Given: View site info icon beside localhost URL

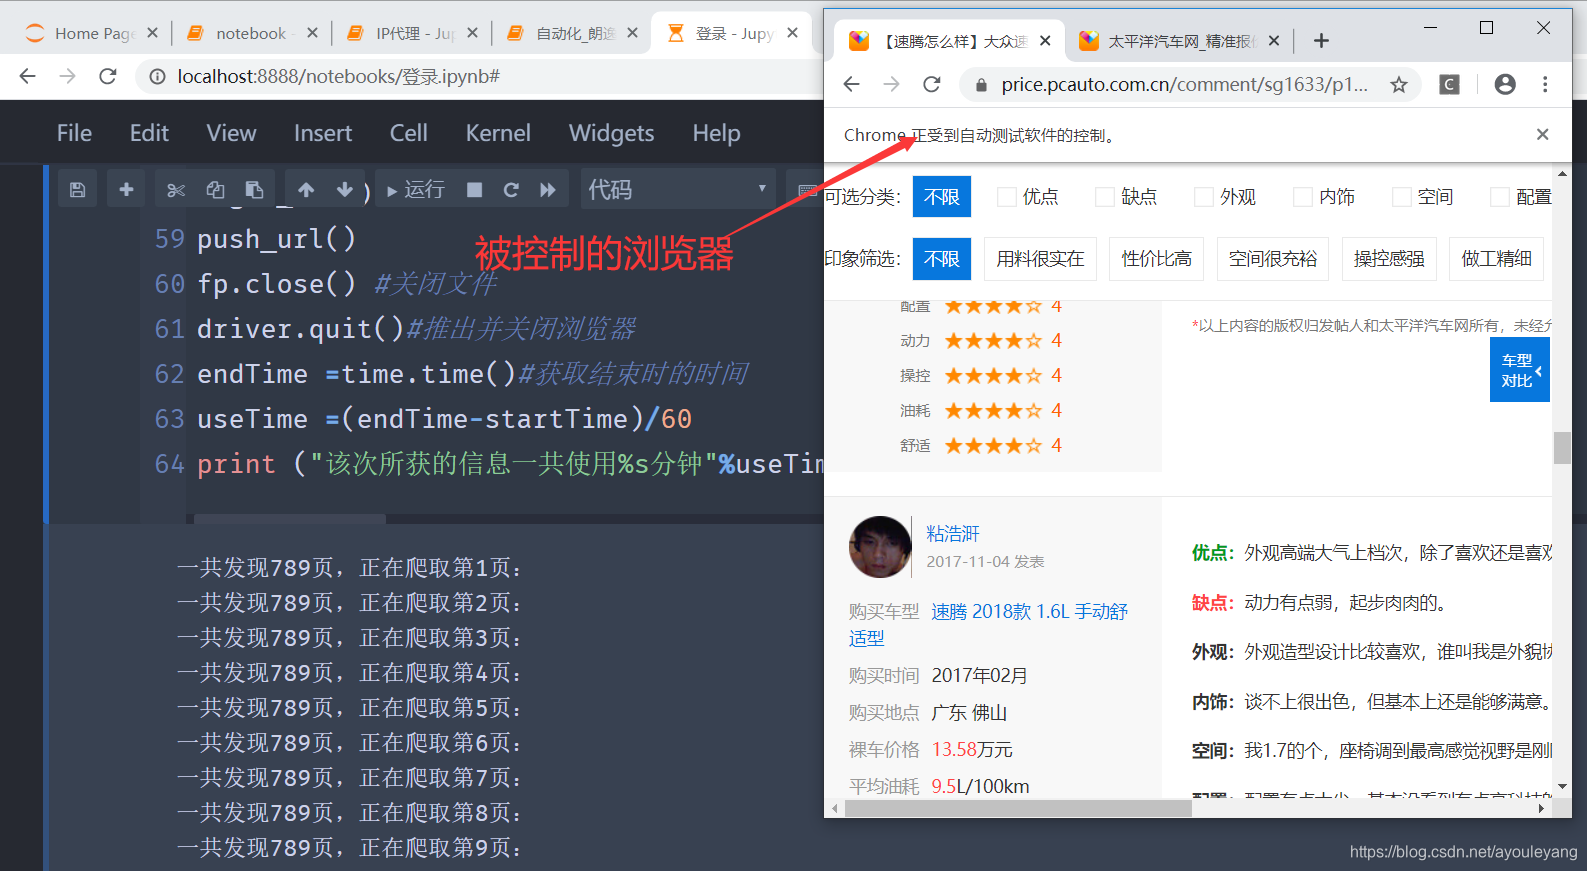Looking at the screenshot, I should (157, 76).
